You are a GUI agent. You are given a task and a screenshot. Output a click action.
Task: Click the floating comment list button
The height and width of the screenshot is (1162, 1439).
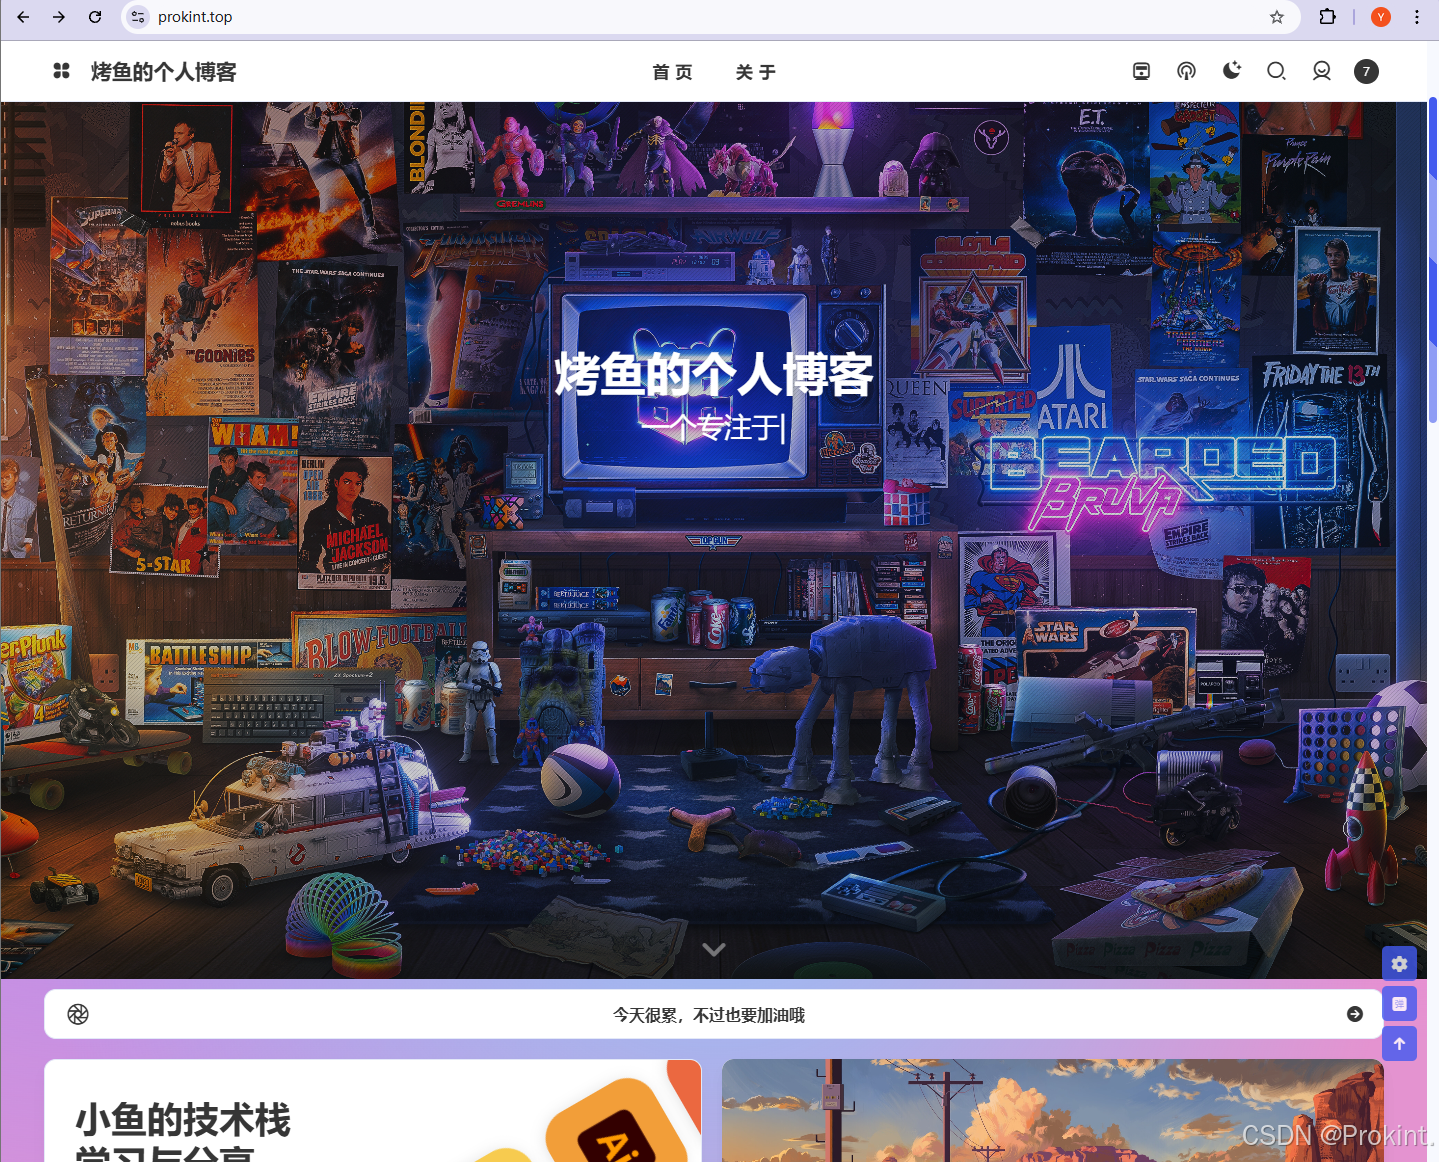[1399, 1004]
